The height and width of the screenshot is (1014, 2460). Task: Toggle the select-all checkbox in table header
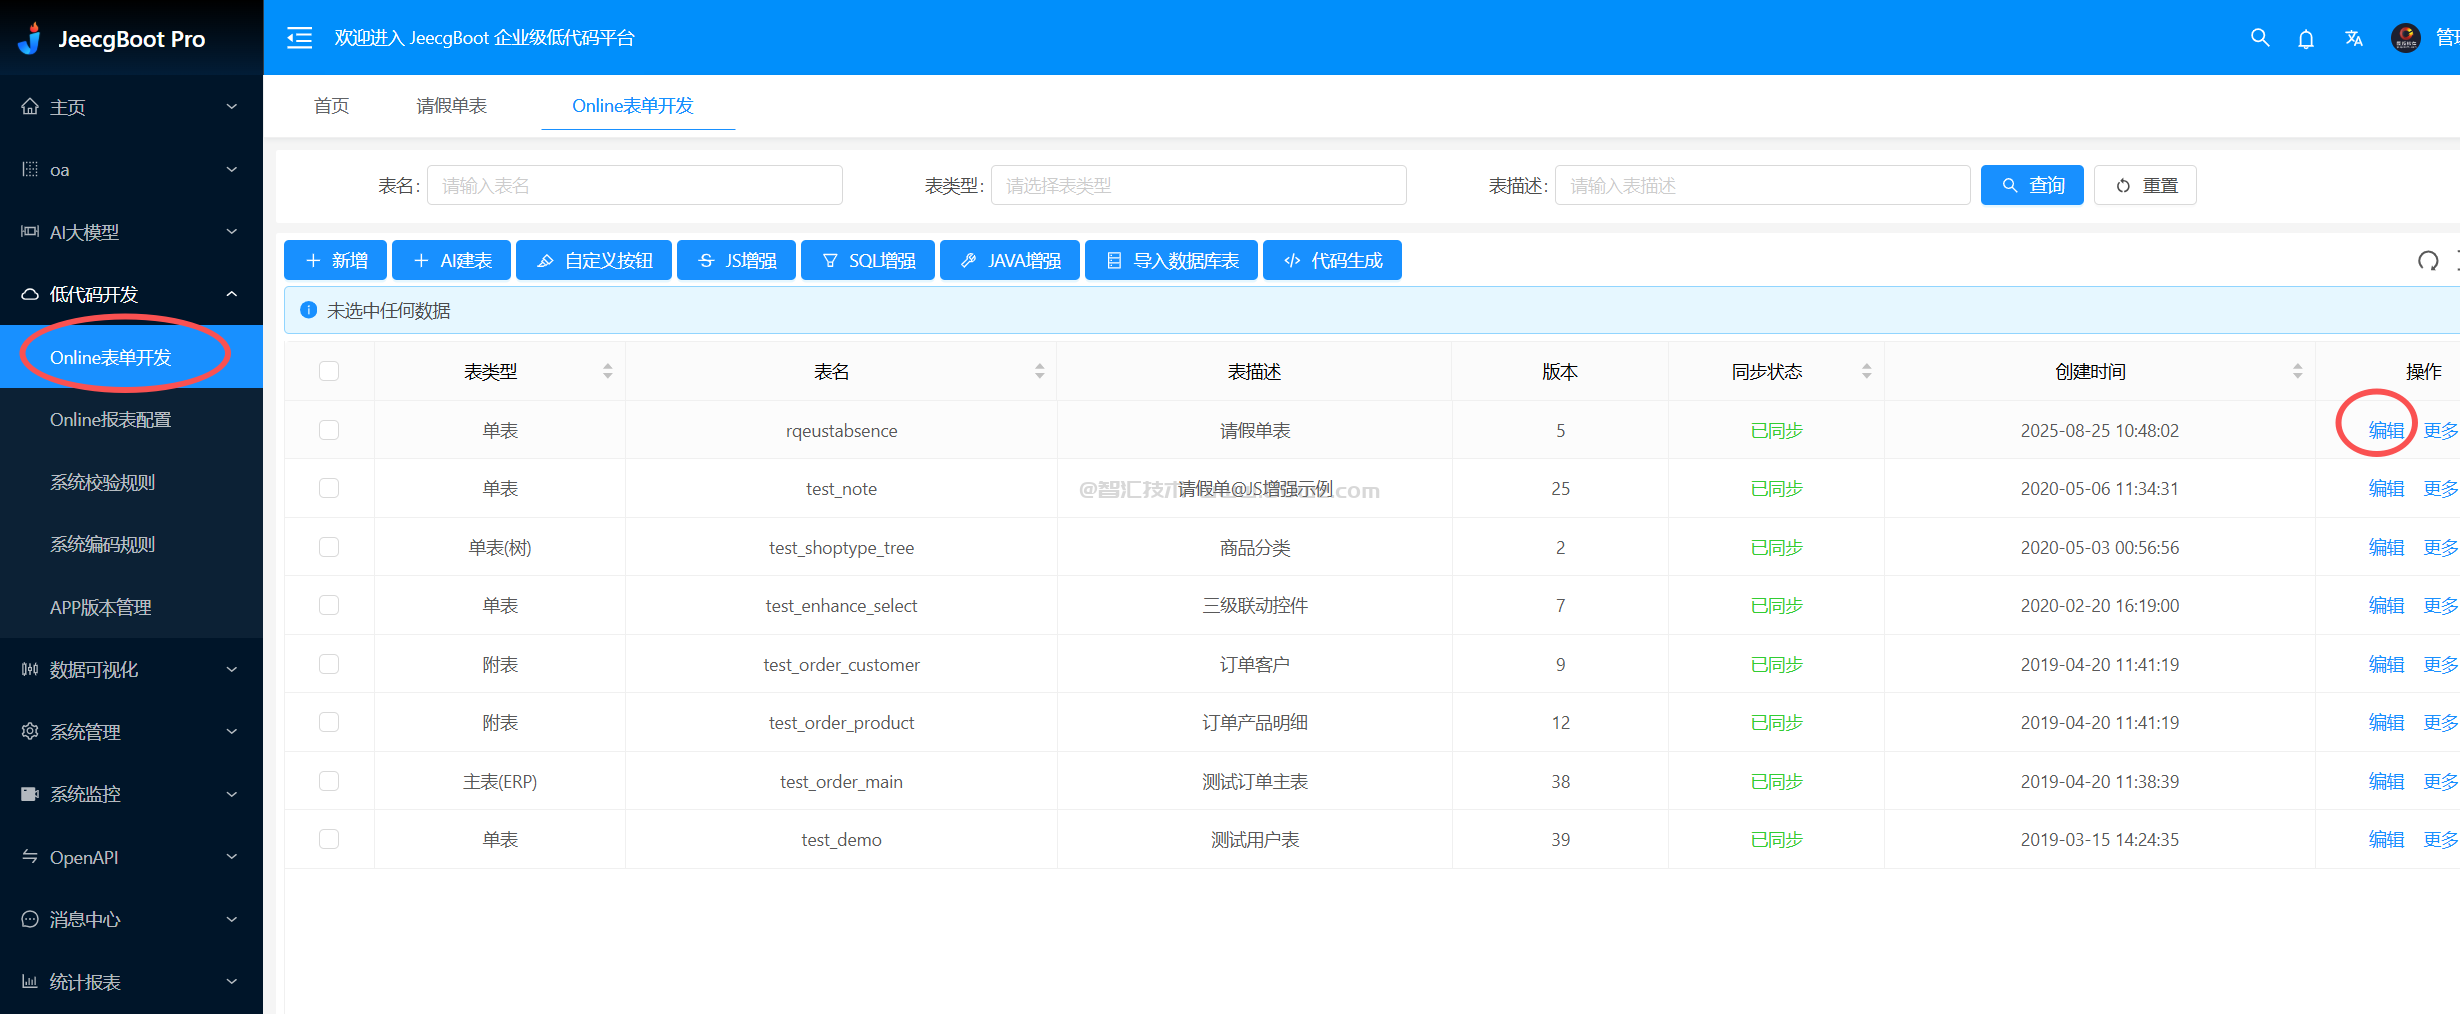329,371
